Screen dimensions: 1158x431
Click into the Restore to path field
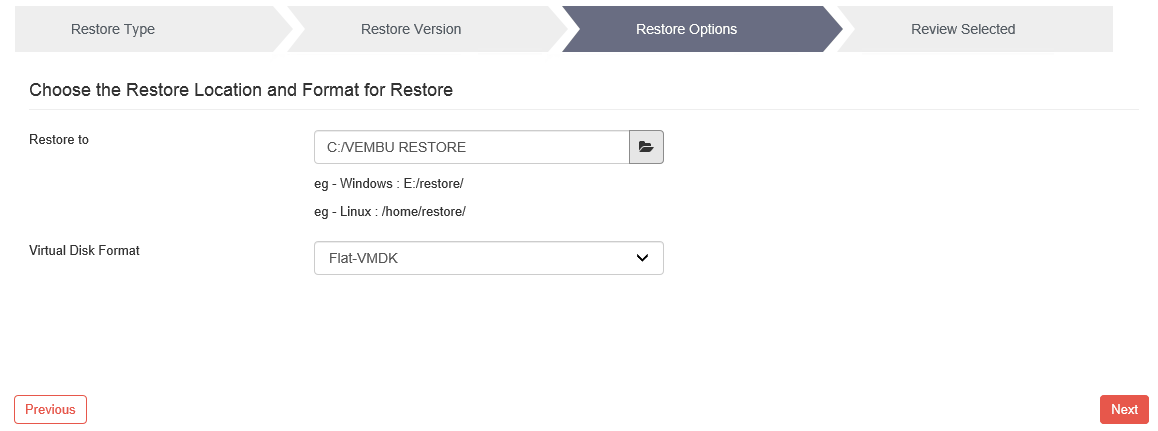tap(472, 147)
